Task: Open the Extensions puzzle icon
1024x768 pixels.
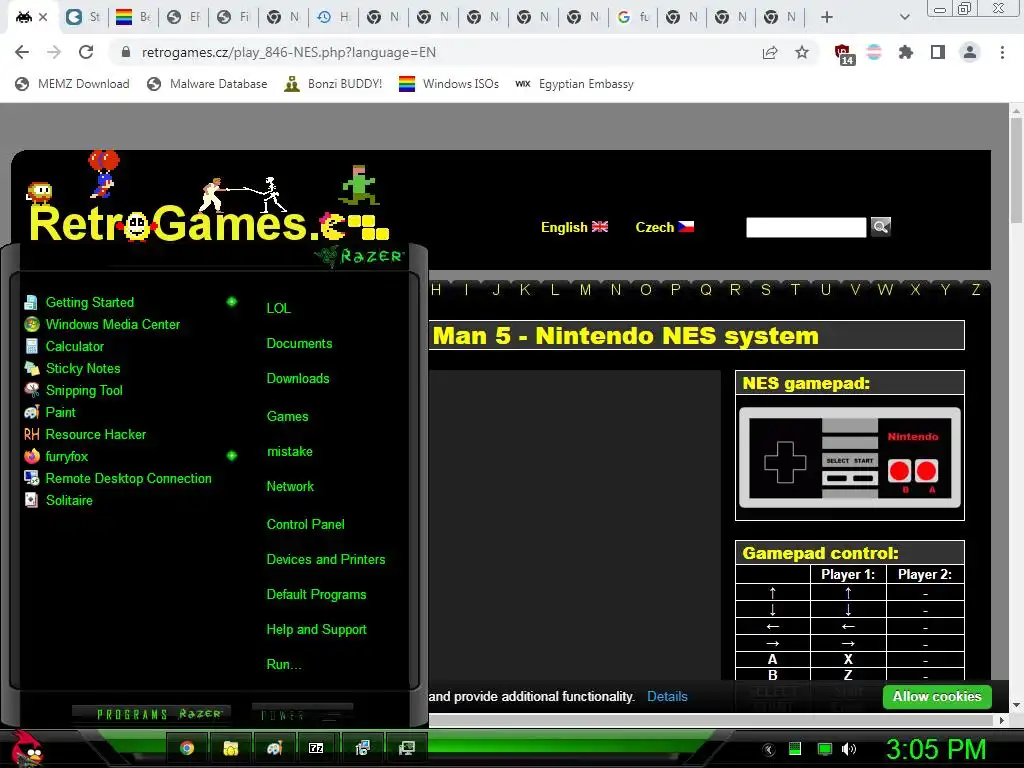Action: click(906, 52)
